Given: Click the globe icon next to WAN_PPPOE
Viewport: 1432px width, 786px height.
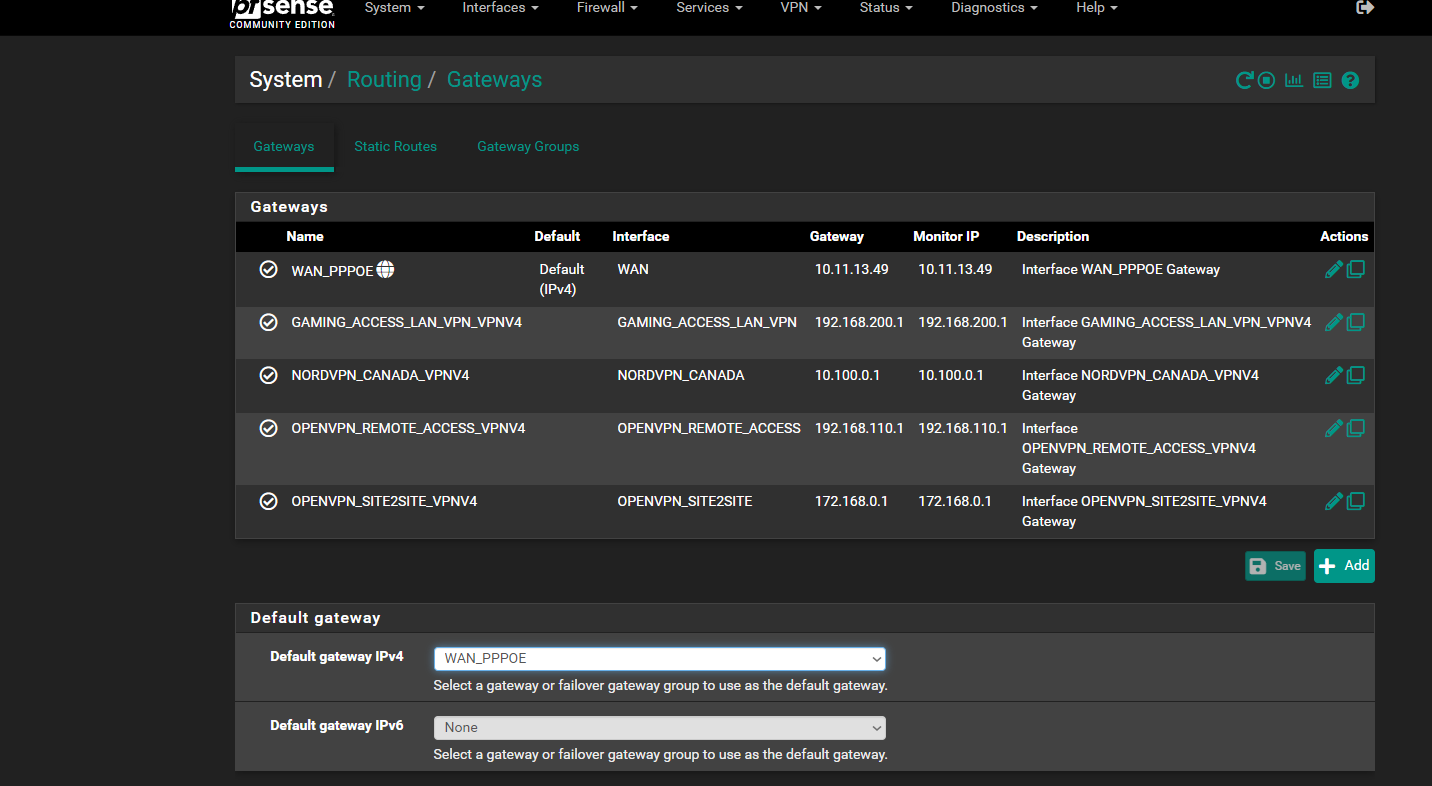Looking at the screenshot, I should pyautogui.click(x=385, y=269).
